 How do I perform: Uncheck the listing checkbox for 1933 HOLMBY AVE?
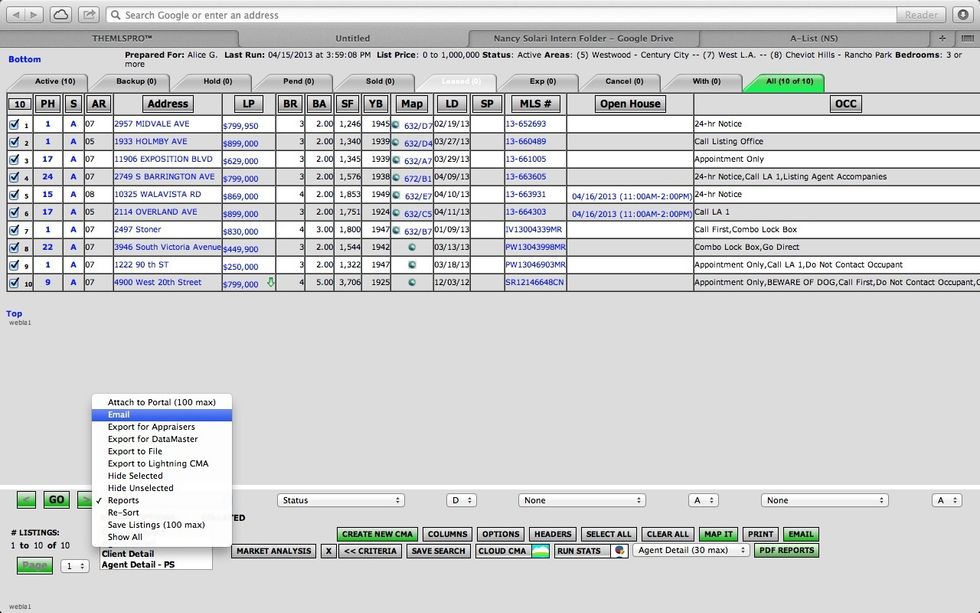(x=14, y=142)
